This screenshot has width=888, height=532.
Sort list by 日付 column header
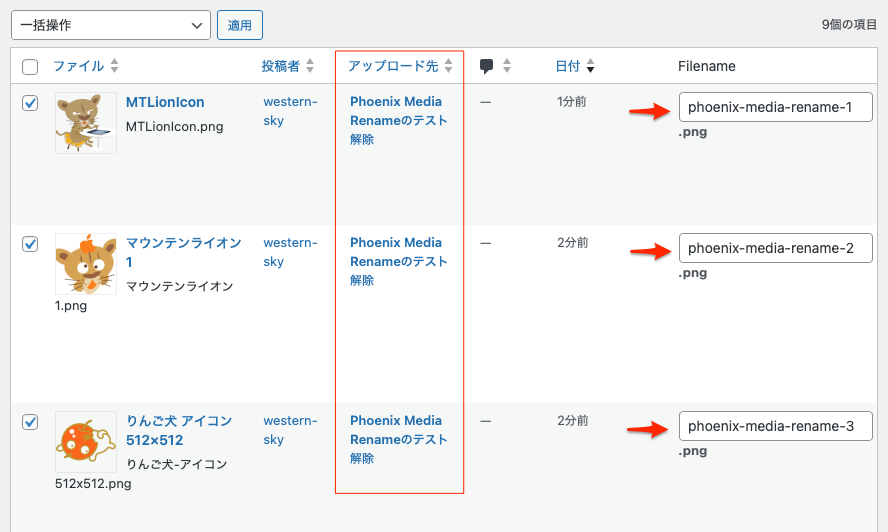coord(567,66)
